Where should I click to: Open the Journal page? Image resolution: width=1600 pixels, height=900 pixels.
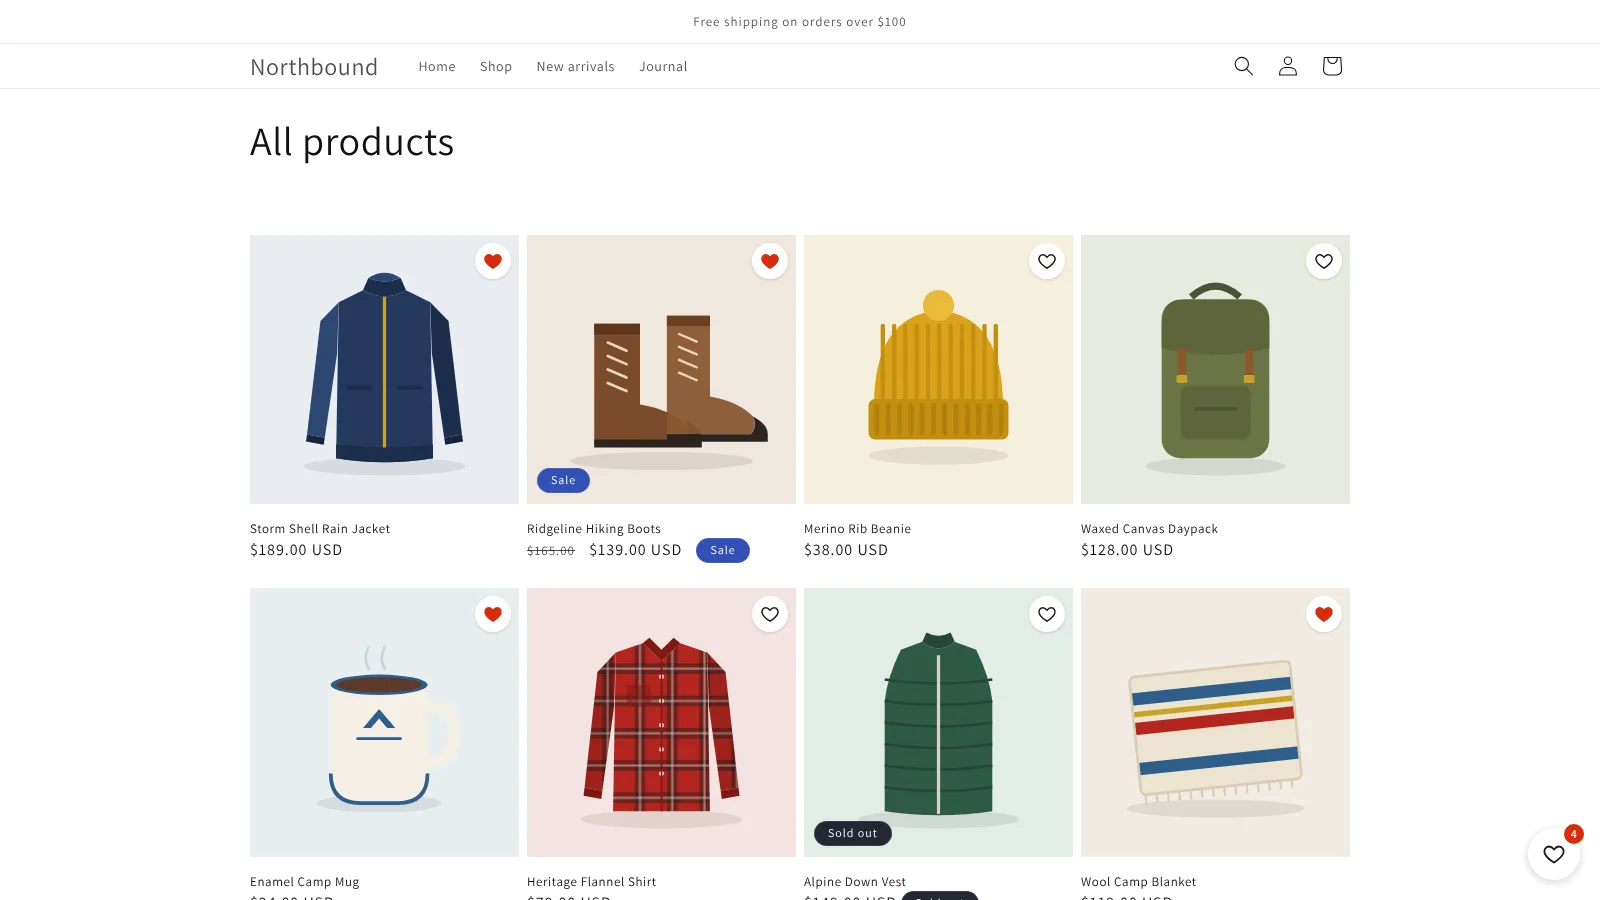click(x=663, y=67)
